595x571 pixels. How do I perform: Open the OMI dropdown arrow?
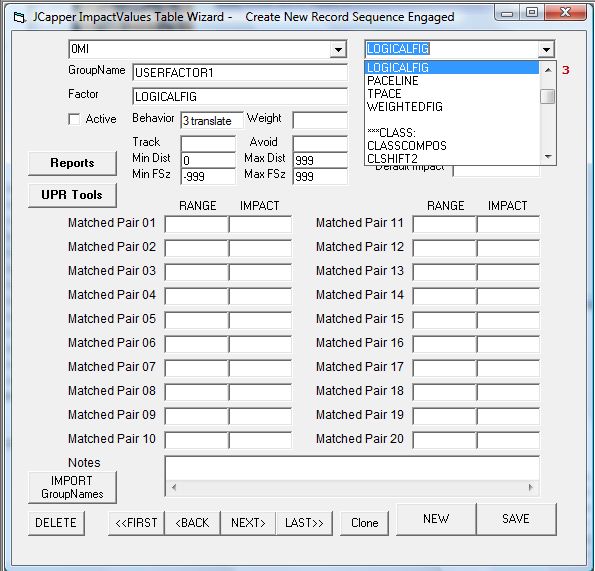coord(338,50)
